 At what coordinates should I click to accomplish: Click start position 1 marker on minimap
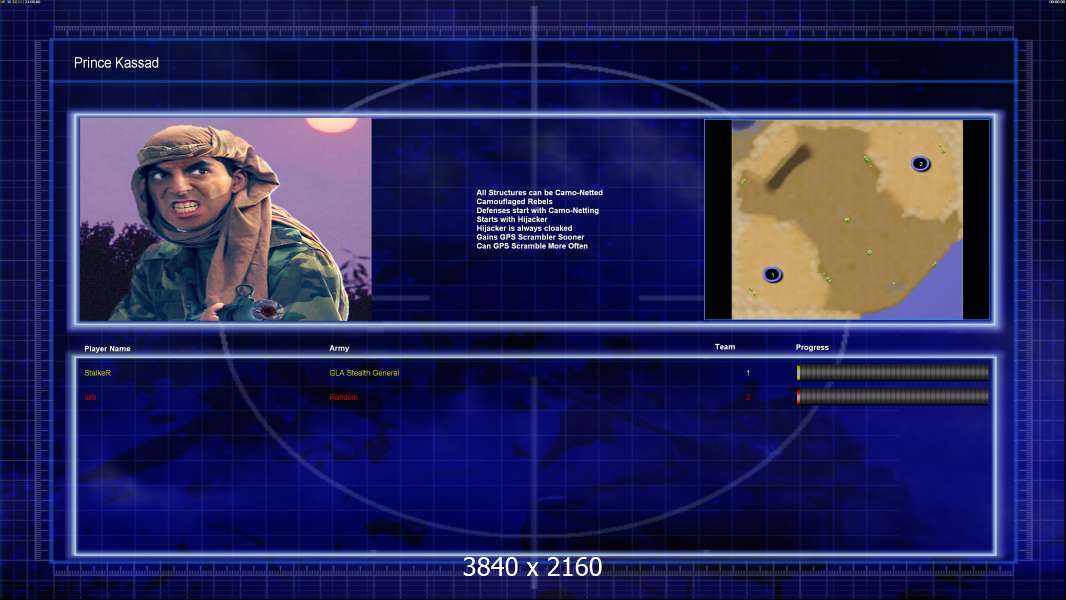pos(772,275)
